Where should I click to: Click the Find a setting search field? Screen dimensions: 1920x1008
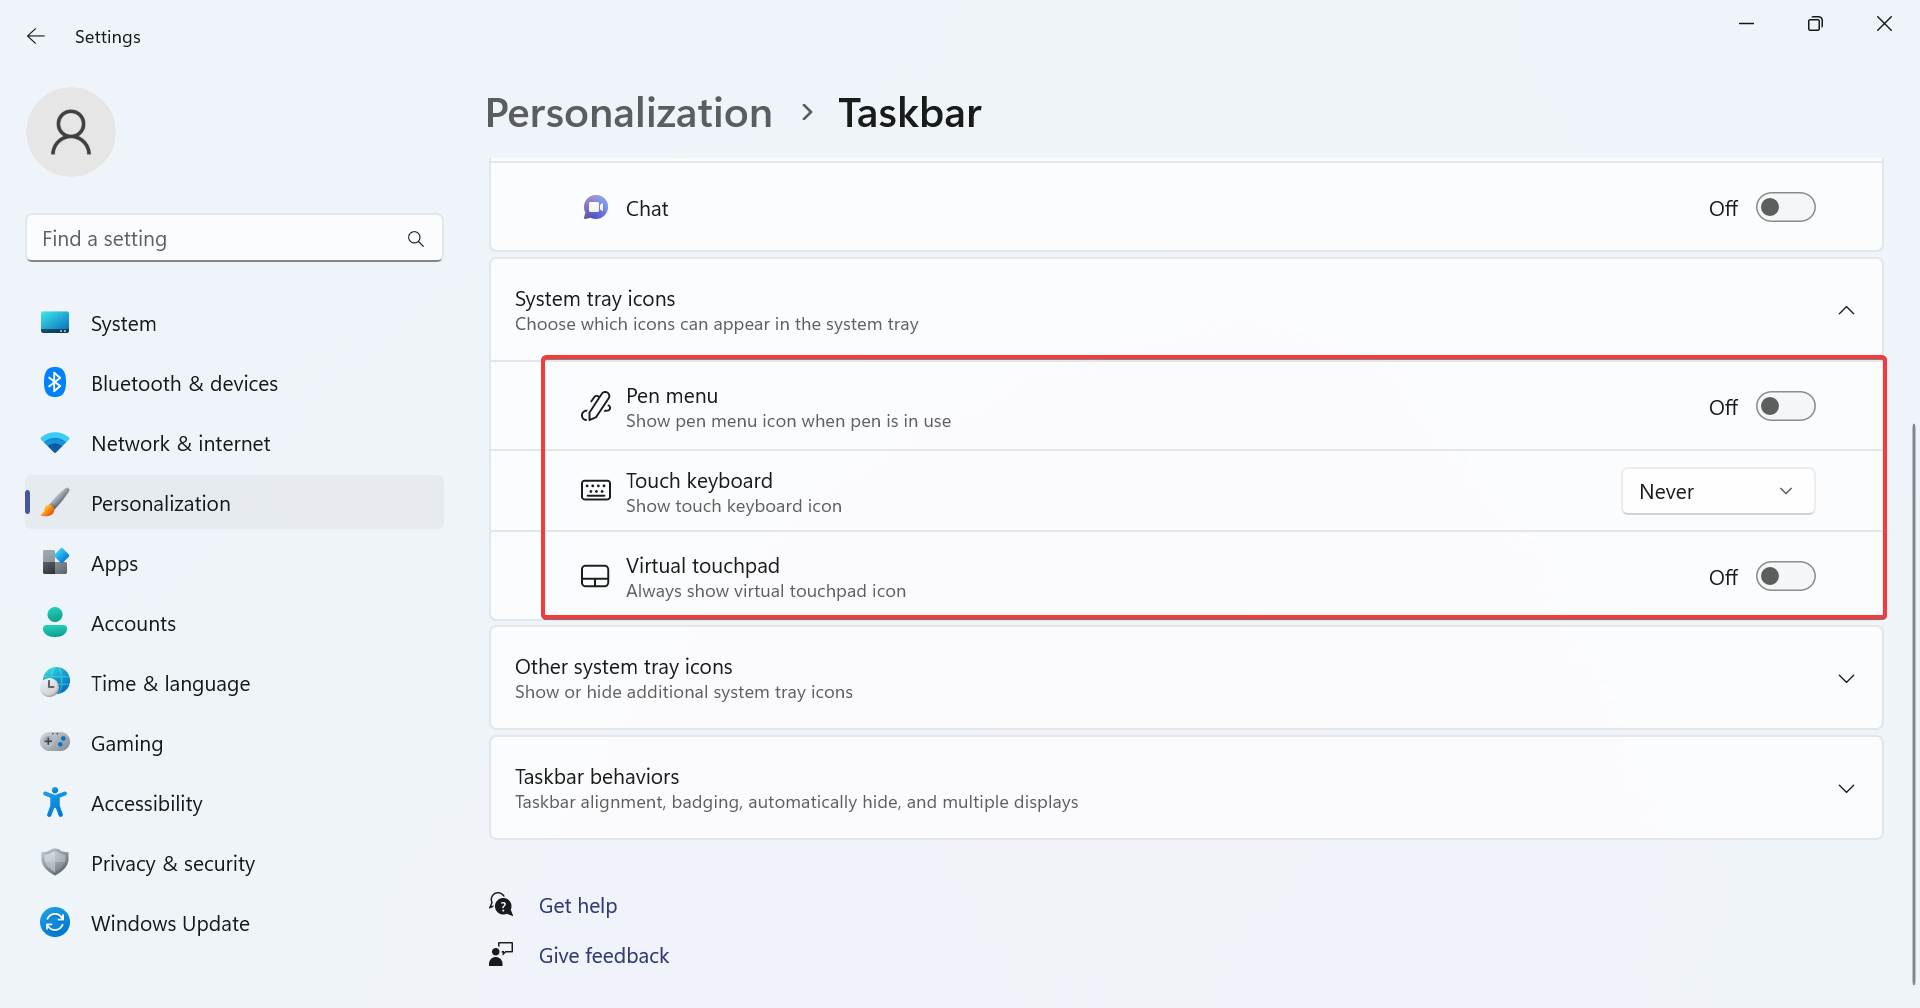[x=234, y=238]
